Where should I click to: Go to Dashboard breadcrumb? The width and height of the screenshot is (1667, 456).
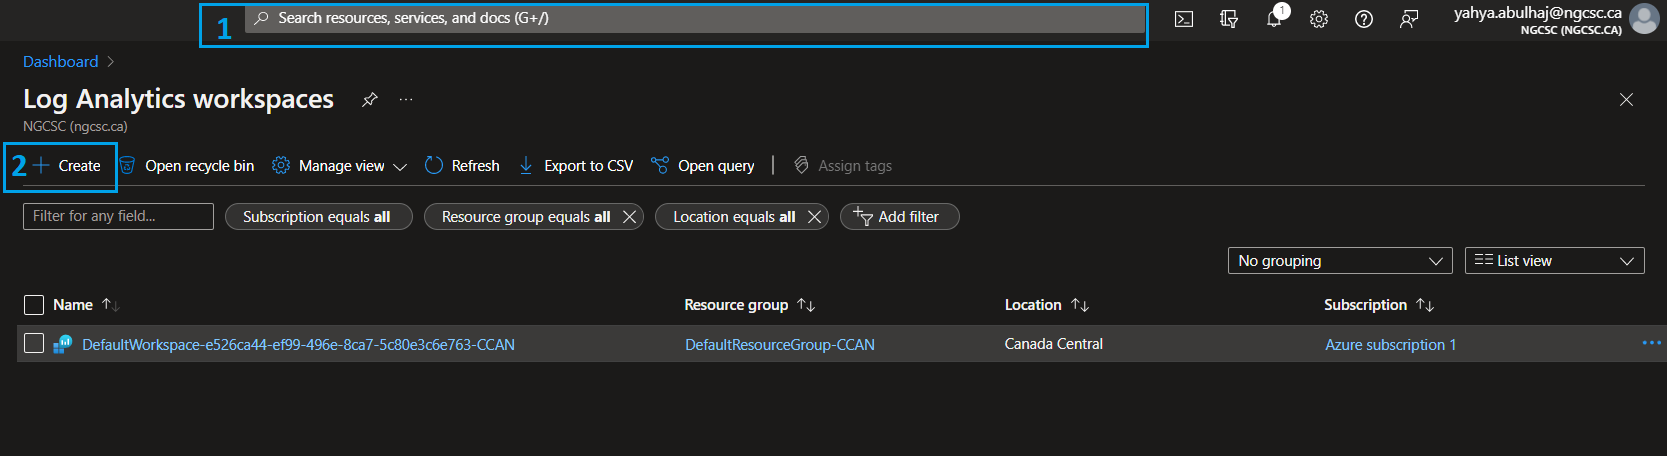[x=61, y=62]
